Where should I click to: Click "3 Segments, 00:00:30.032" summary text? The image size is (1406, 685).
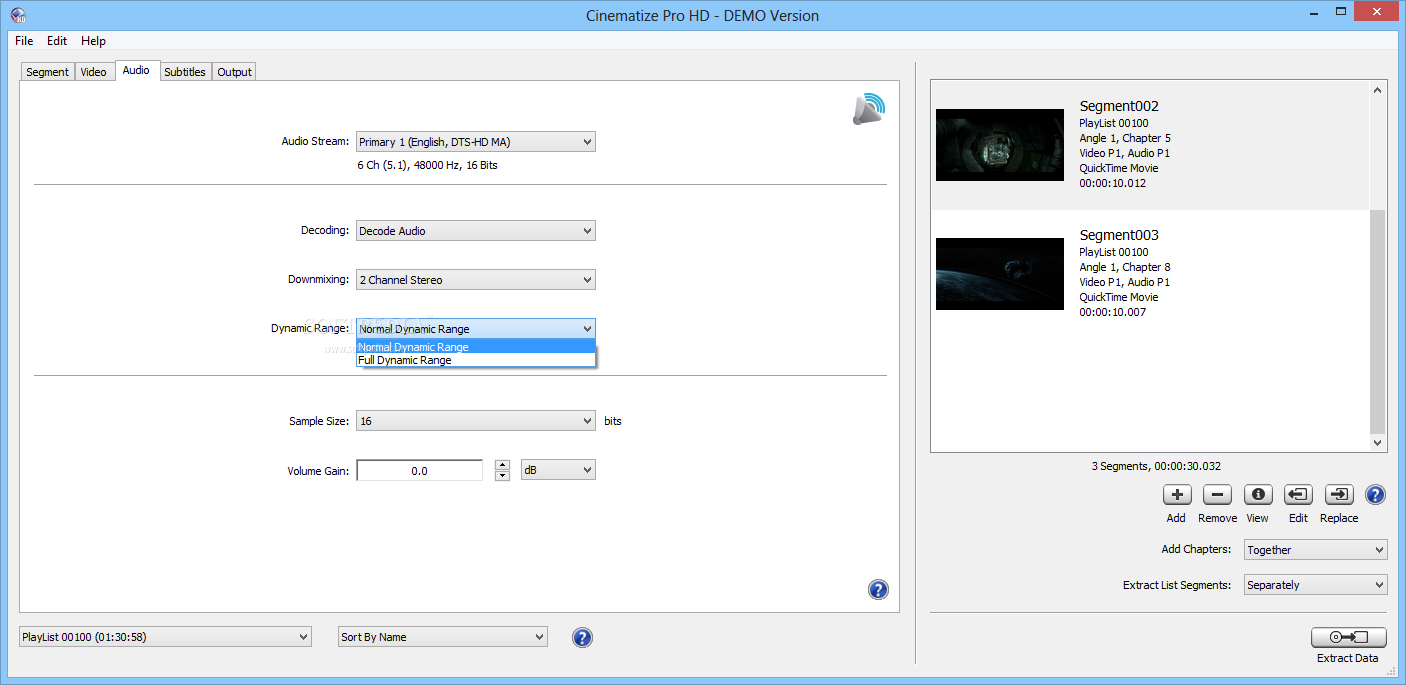click(x=1157, y=466)
